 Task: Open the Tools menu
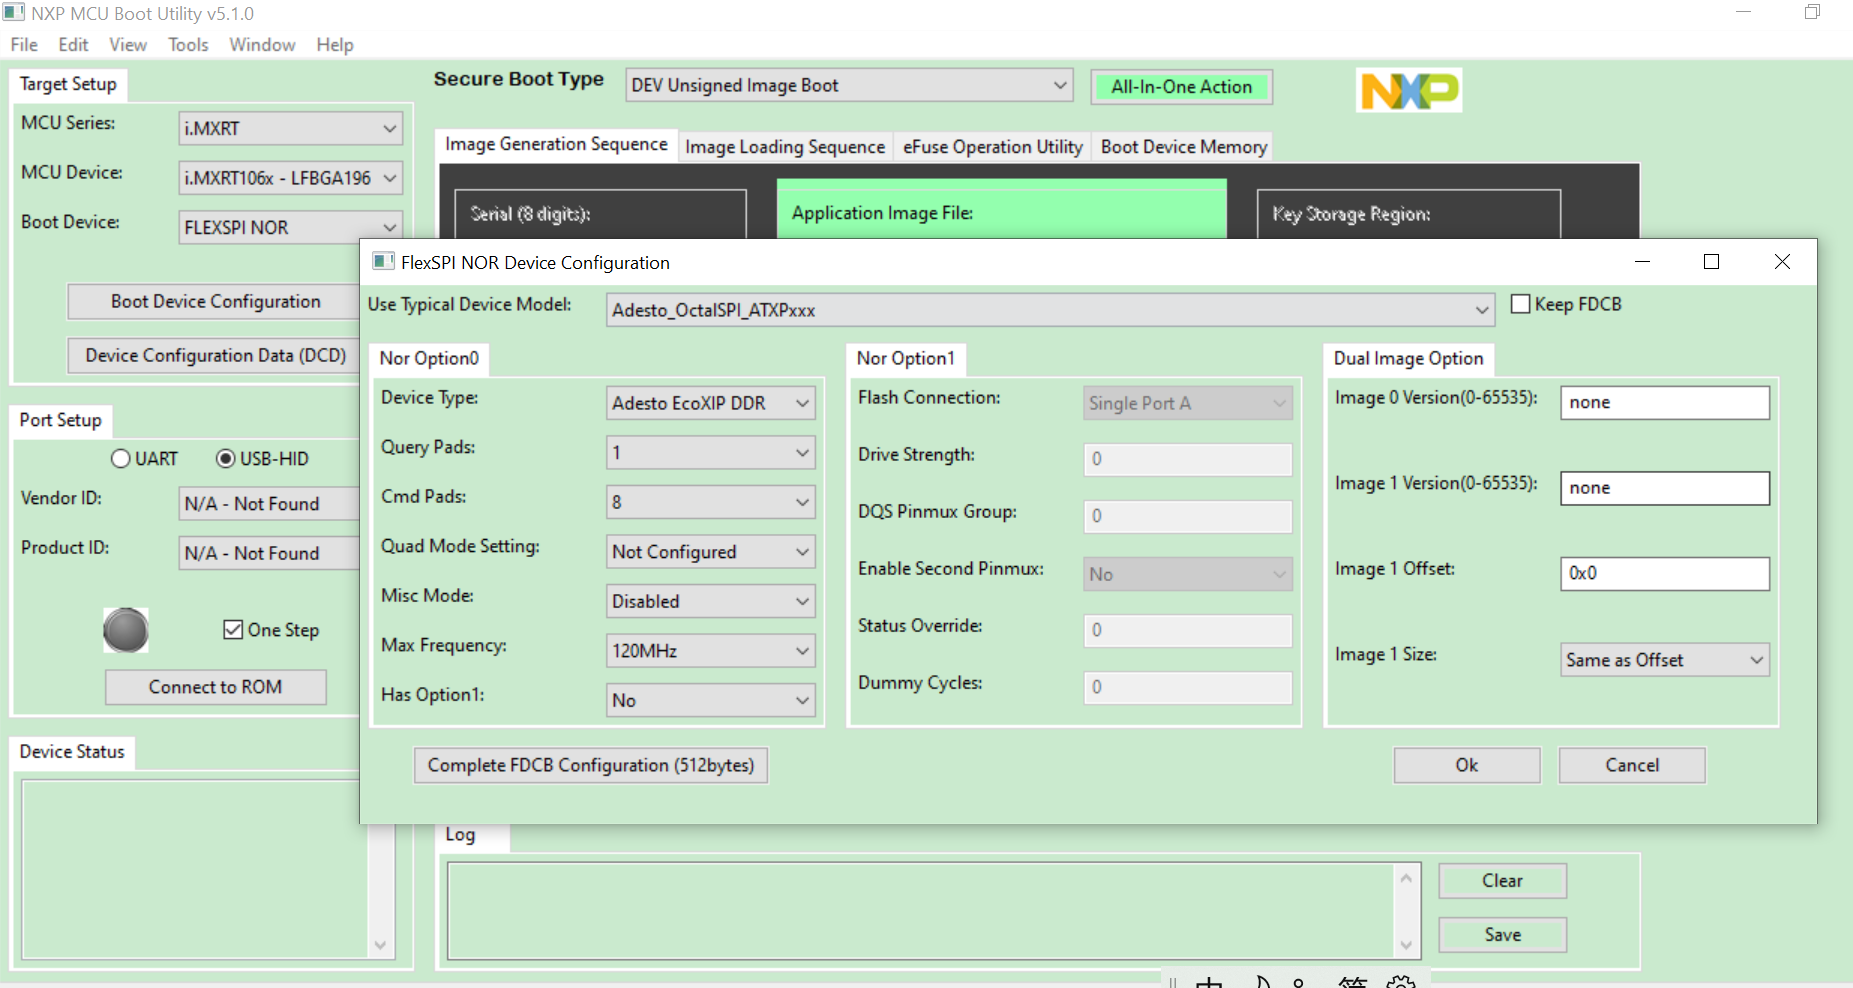coord(188,44)
